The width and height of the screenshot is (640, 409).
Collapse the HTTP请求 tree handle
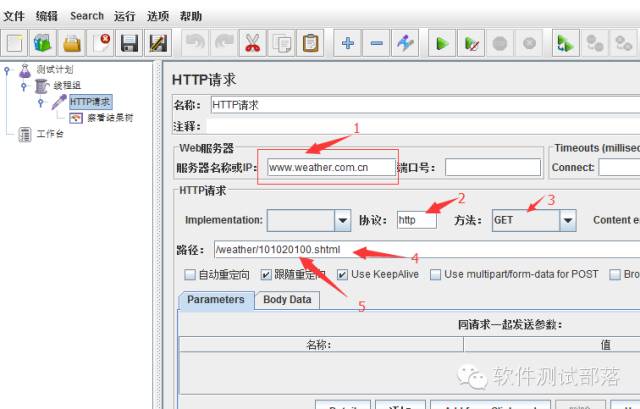(40, 102)
